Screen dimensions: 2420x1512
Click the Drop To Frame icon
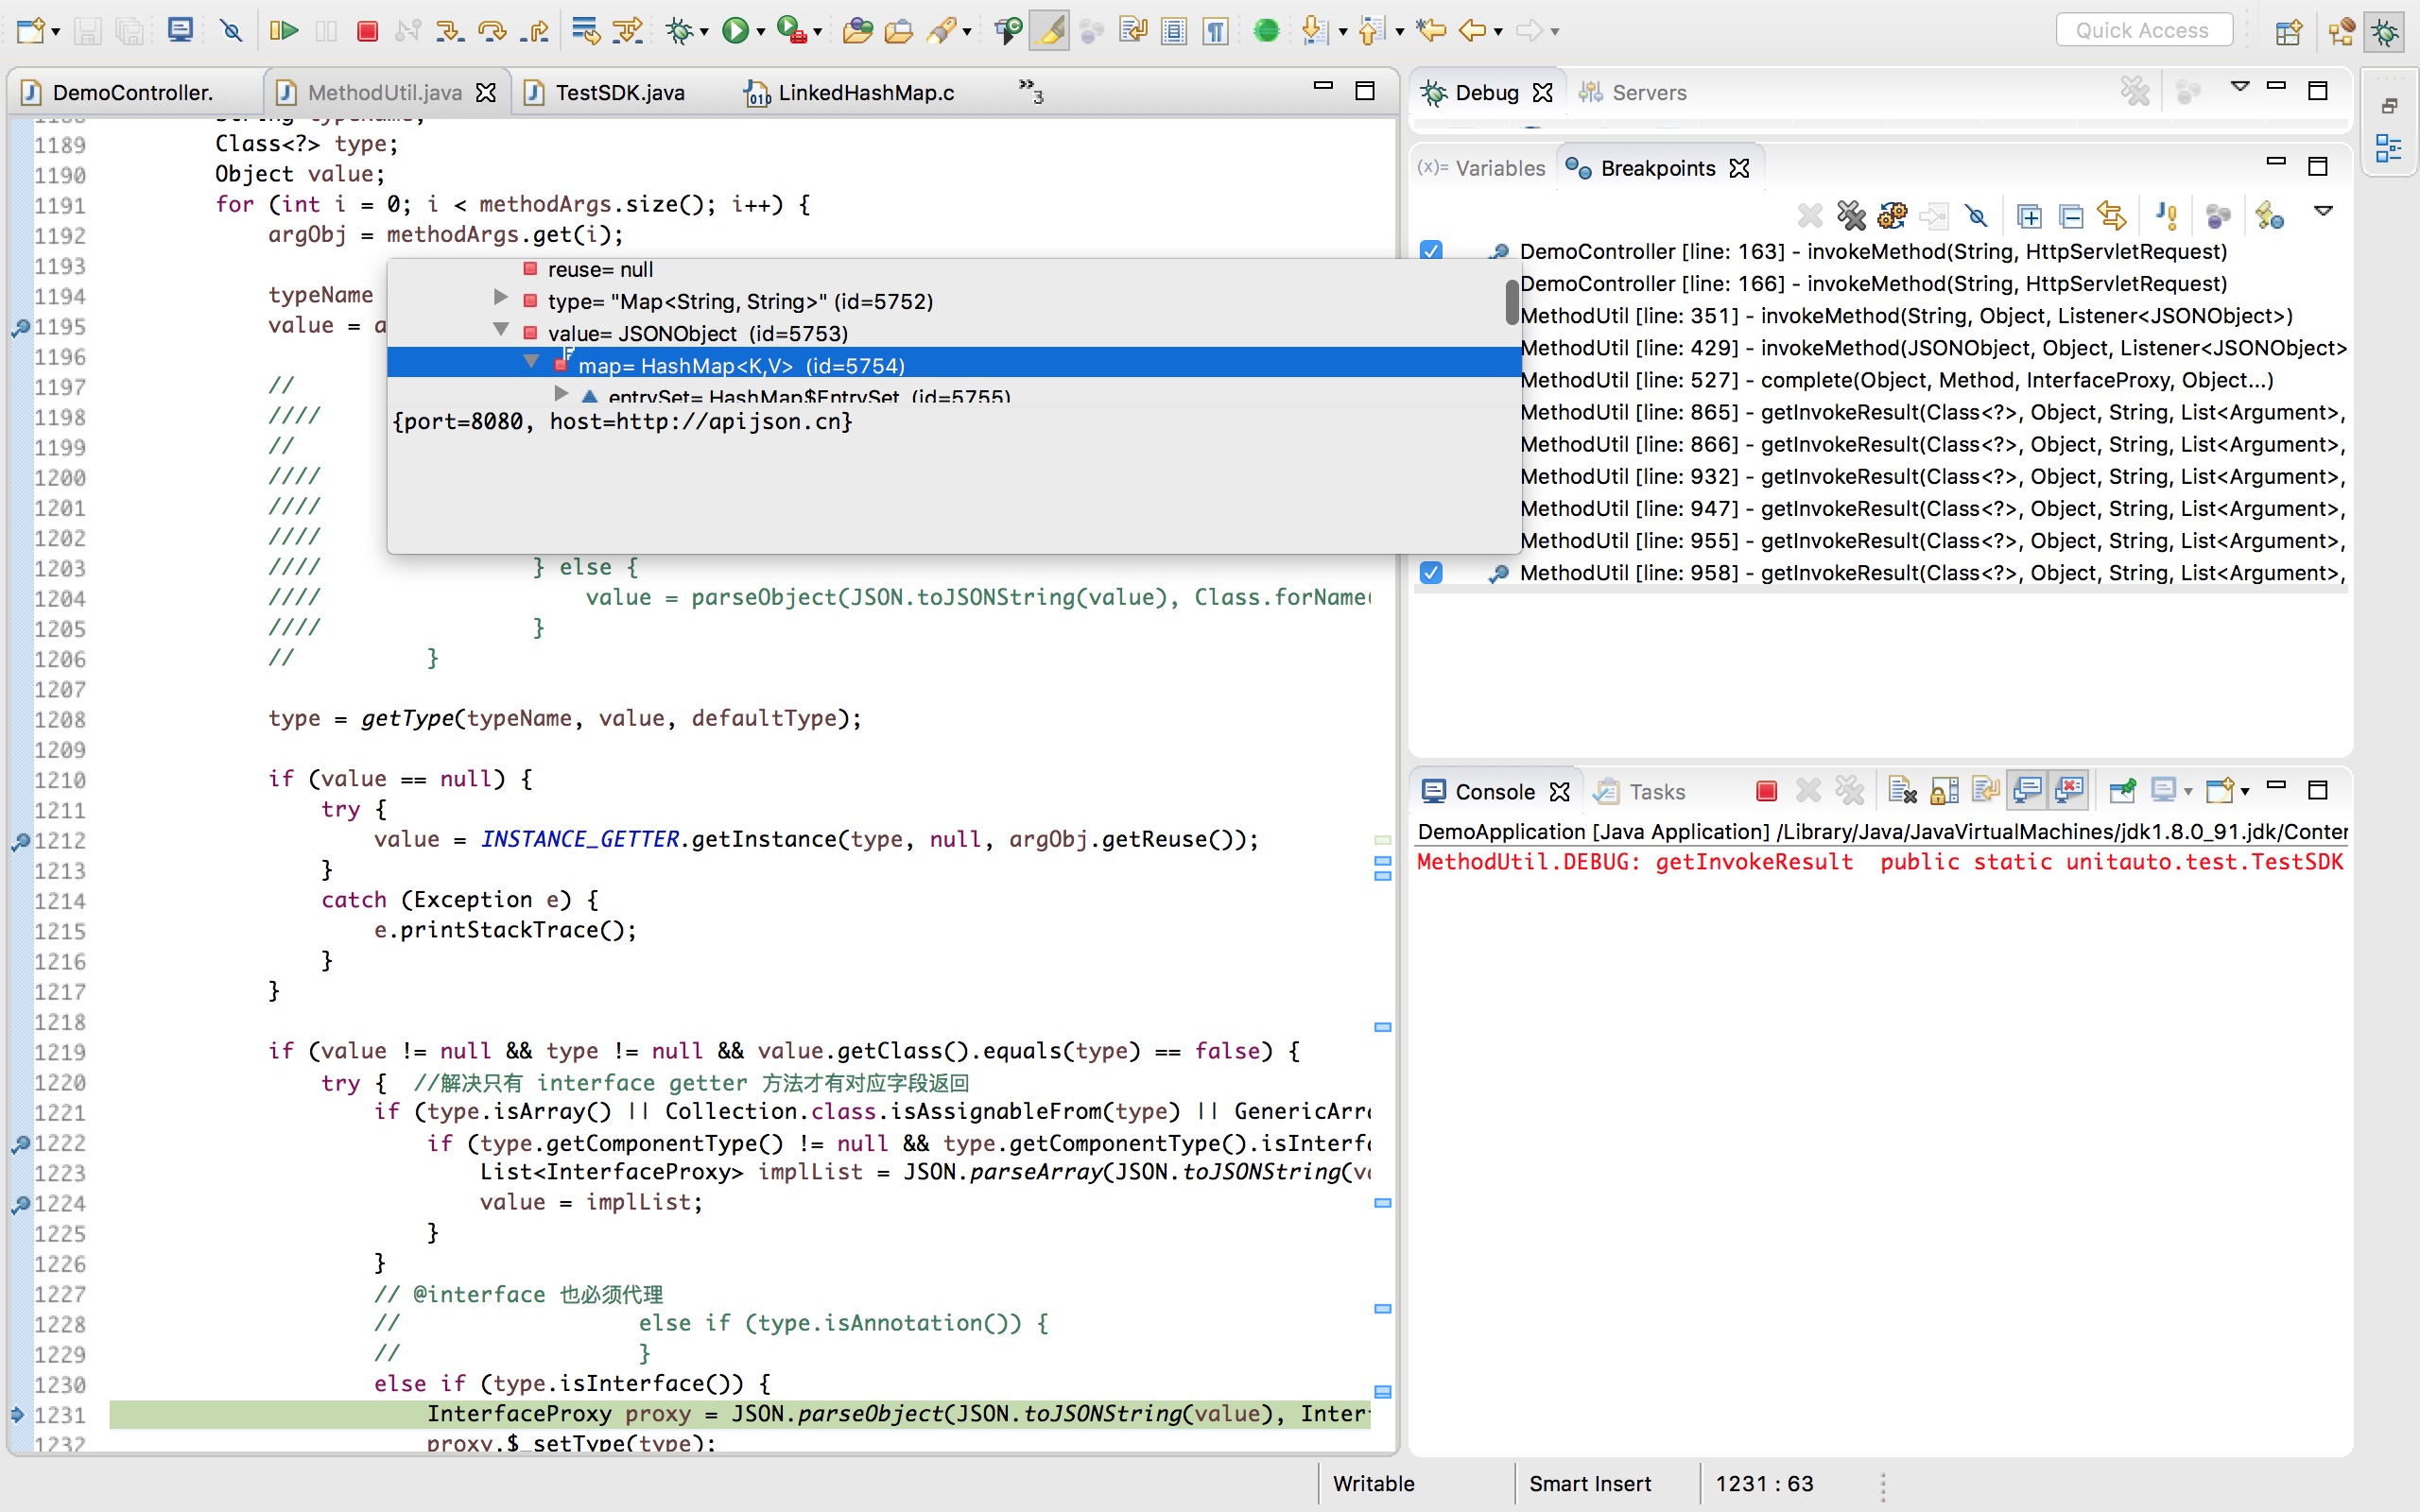pyautogui.click(x=585, y=31)
